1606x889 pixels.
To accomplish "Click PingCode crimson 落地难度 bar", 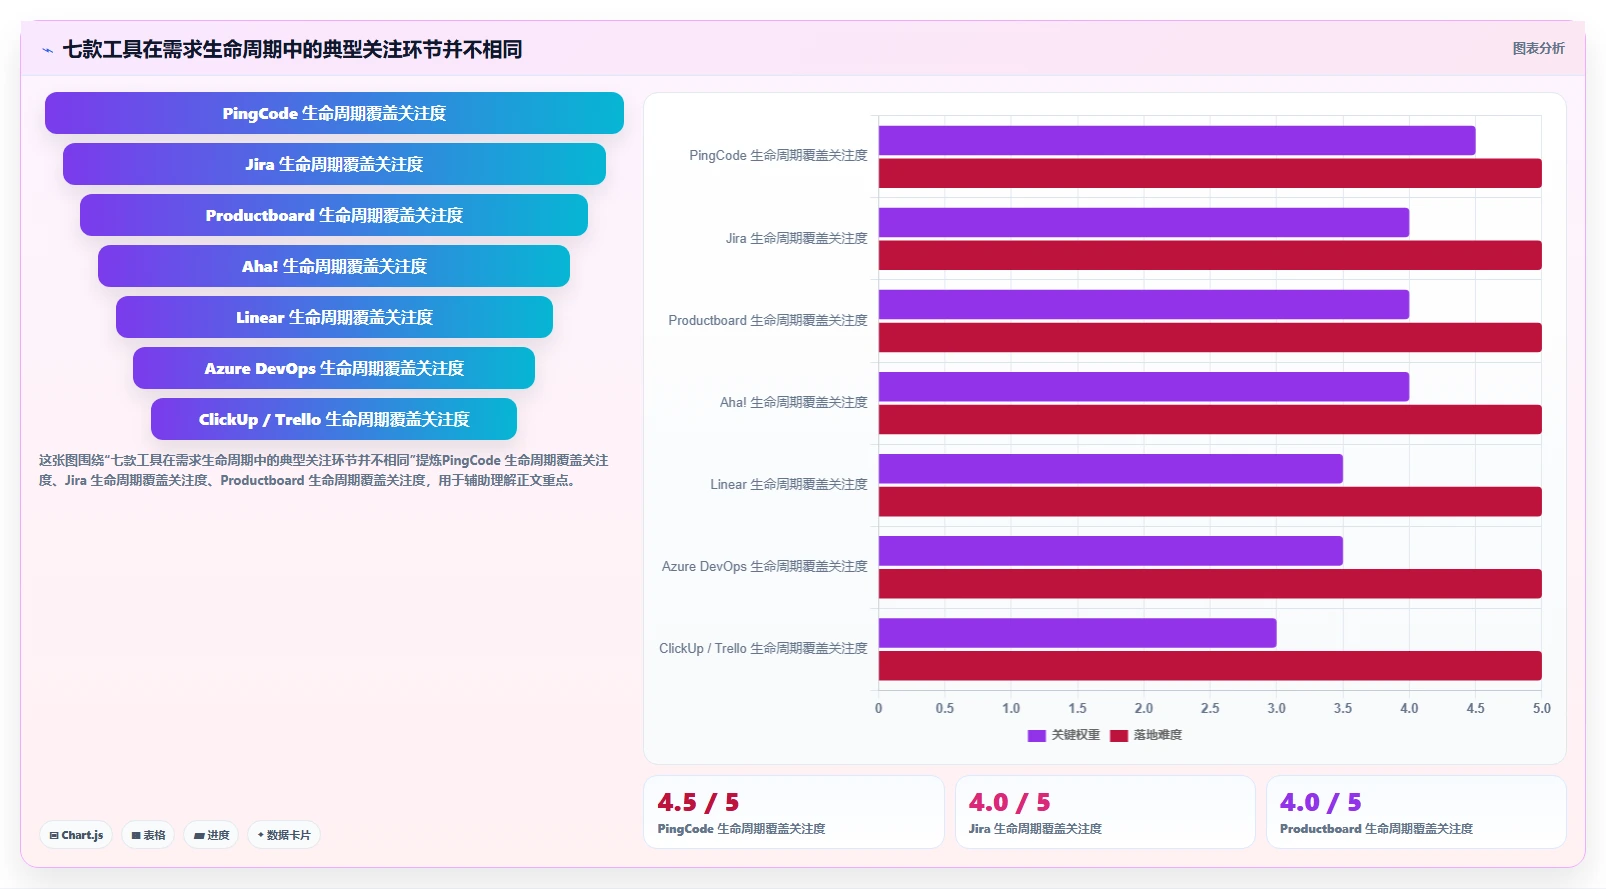I will 1210,173.
